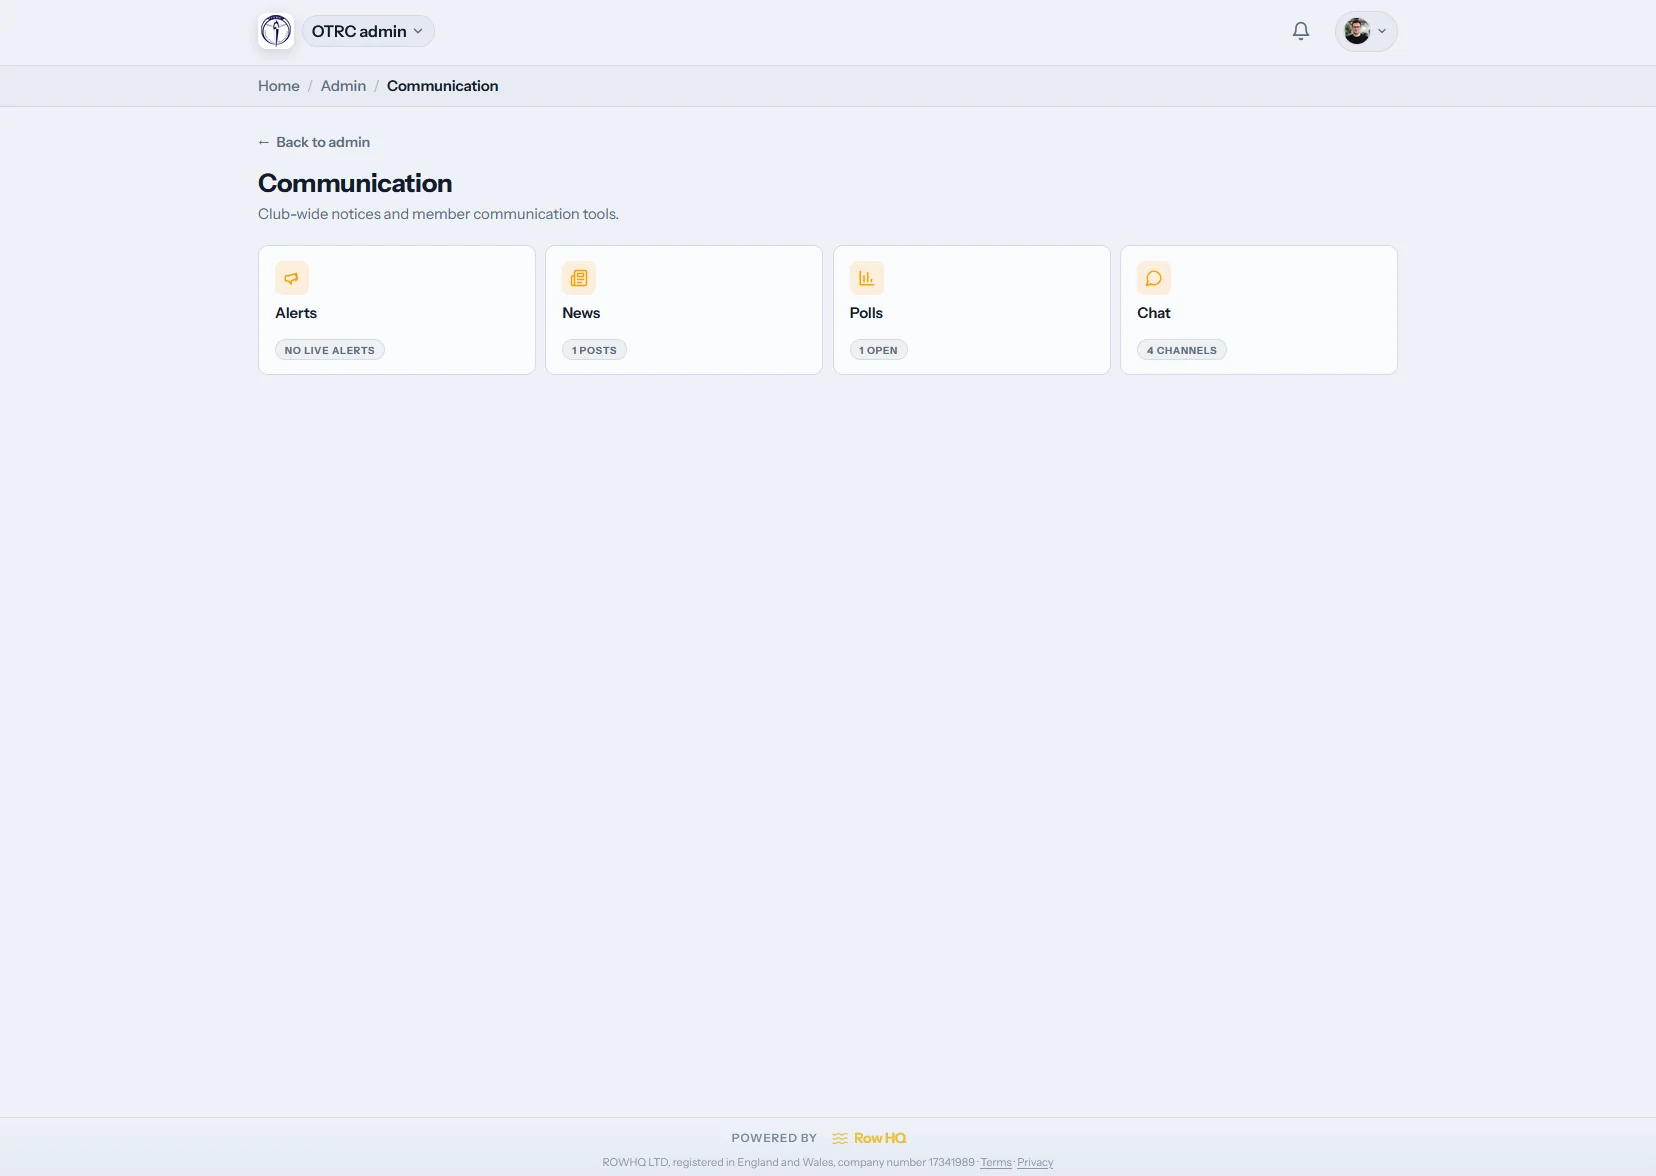Click the 1 Open polls badge
Screen dimensions: 1656x1176
[878, 350]
